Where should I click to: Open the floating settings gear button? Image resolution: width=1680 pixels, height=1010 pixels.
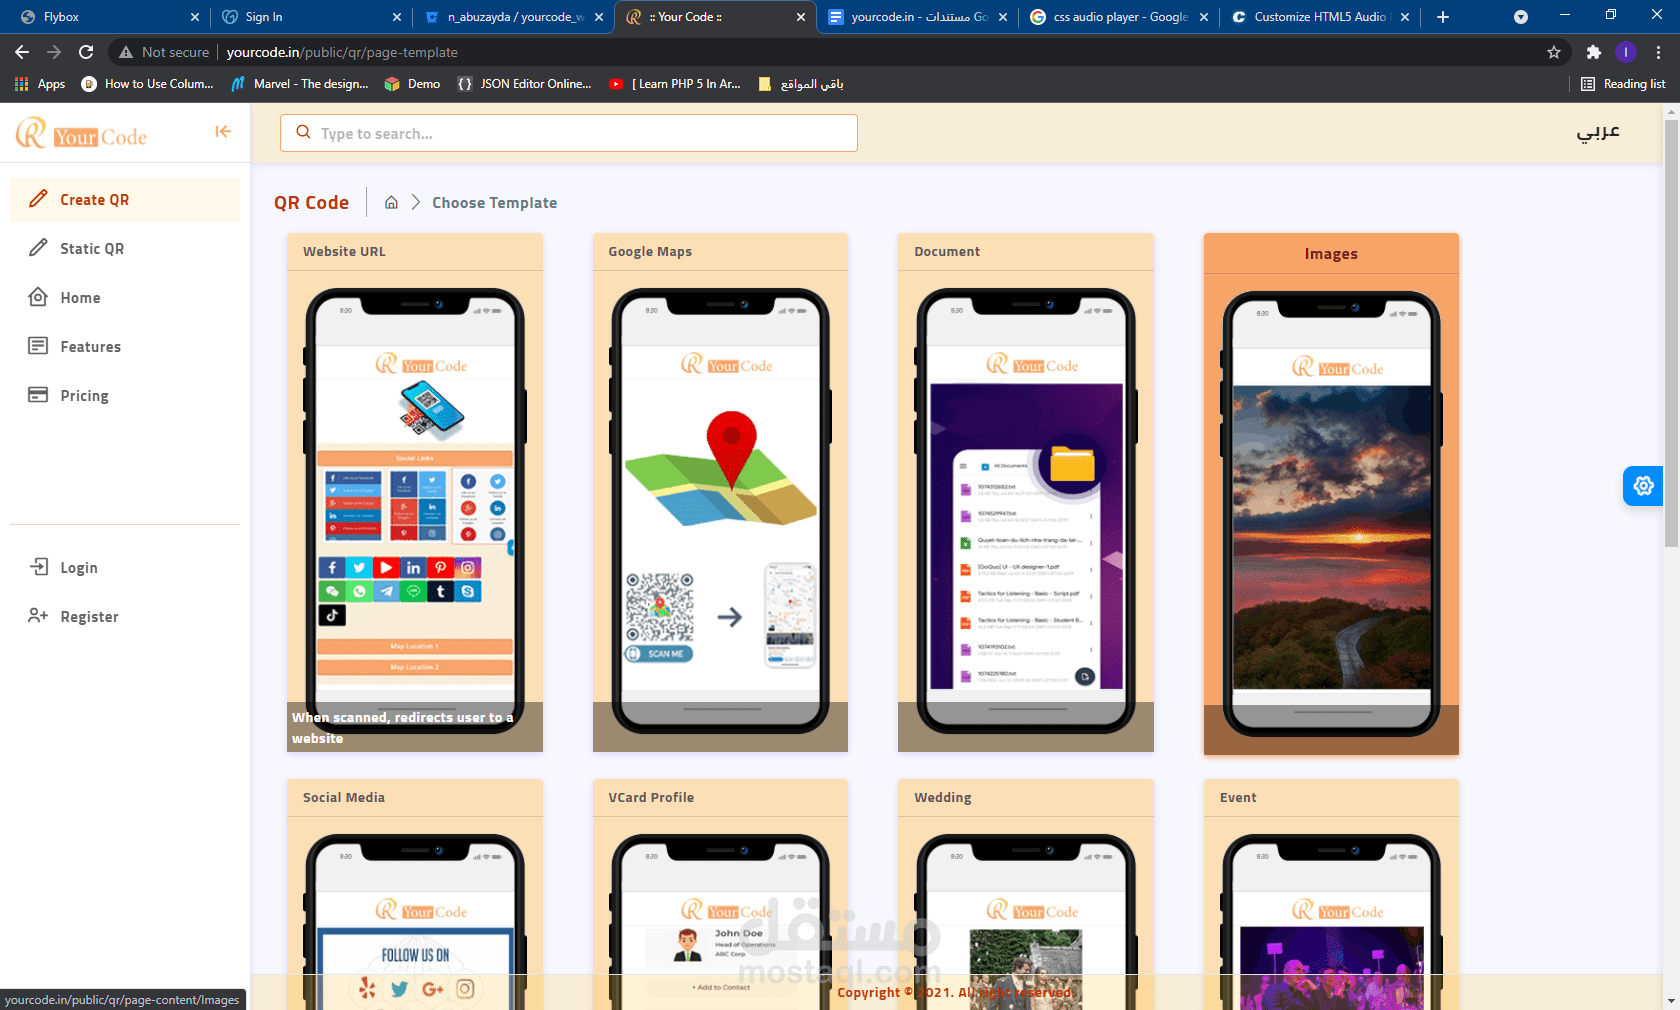(x=1643, y=486)
